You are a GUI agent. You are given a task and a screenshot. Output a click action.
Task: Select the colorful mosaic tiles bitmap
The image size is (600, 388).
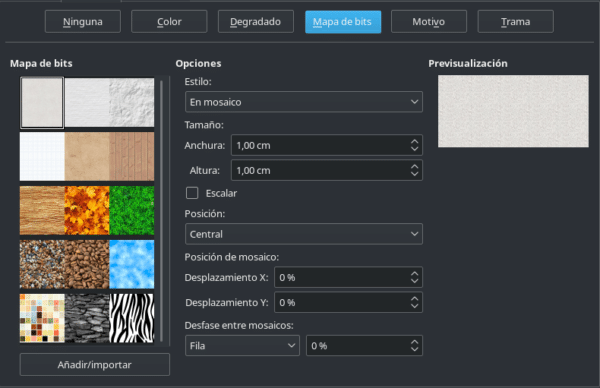tap(42, 318)
